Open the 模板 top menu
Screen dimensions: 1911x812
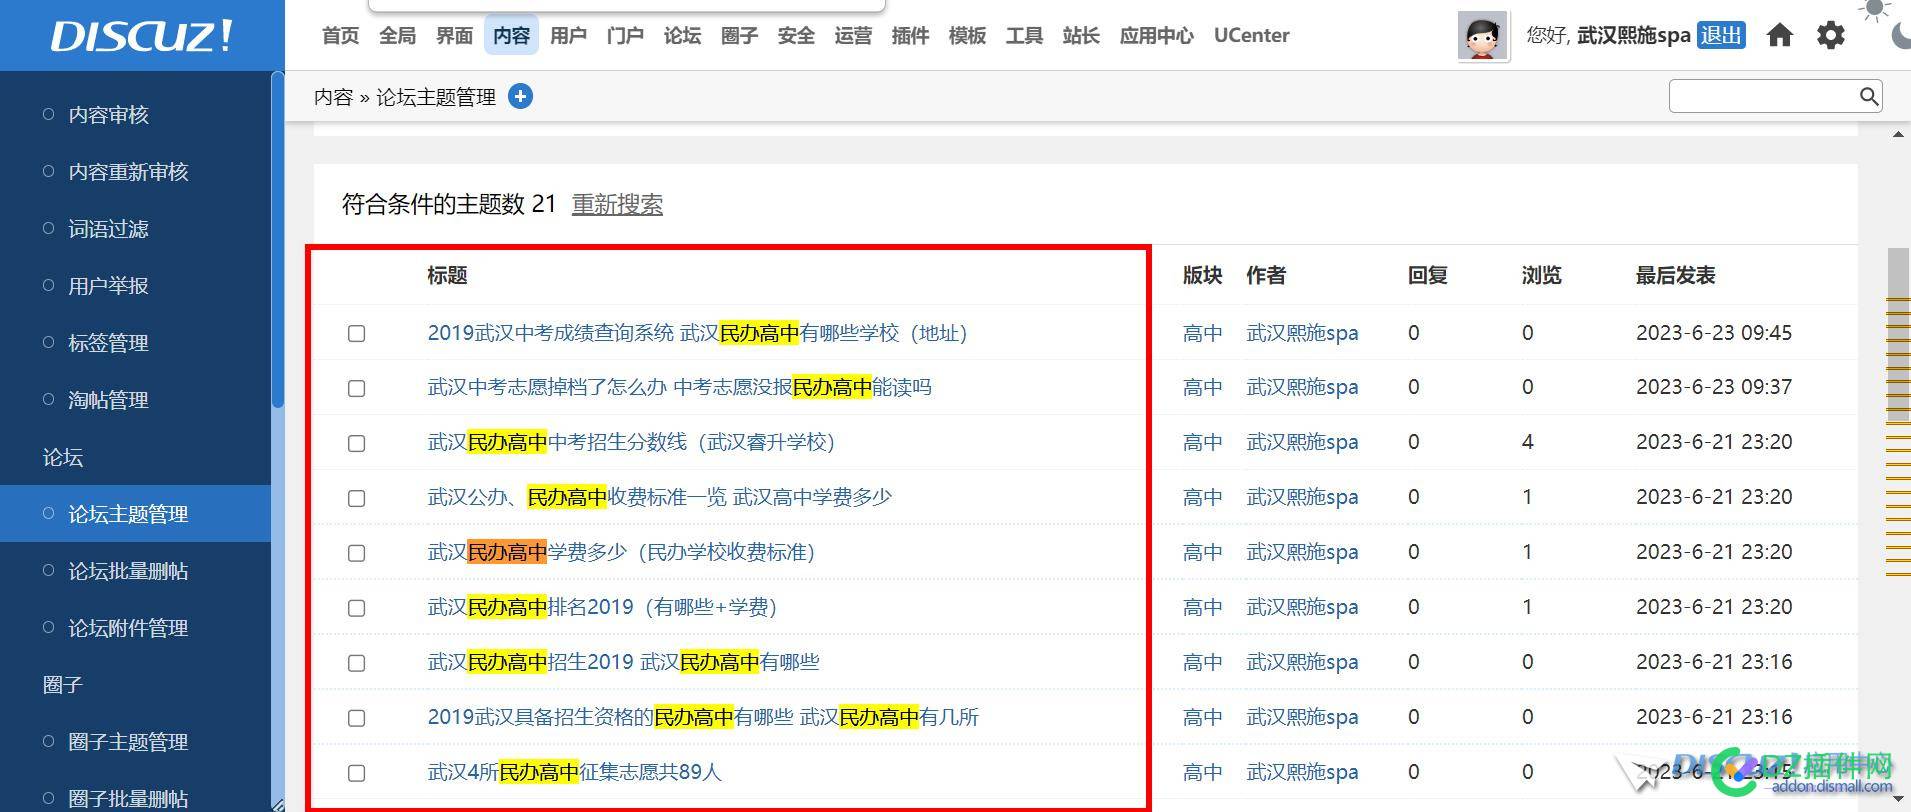click(x=967, y=35)
